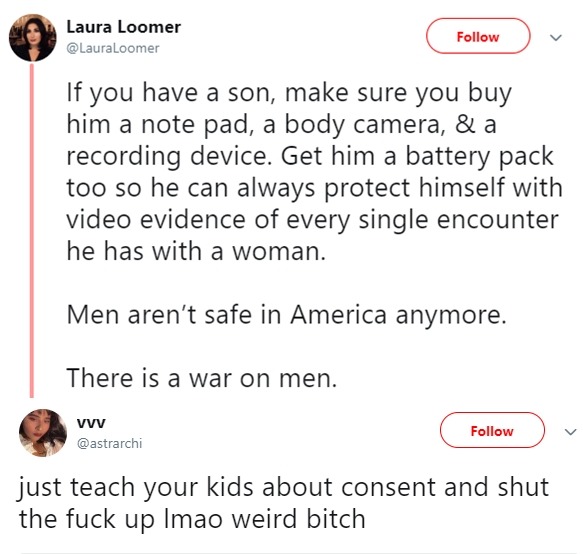This screenshot has width=583, height=554.
Task: Click the line "video evidence of every single encounter"
Action: pyautogui.click(x=312, y=220)
